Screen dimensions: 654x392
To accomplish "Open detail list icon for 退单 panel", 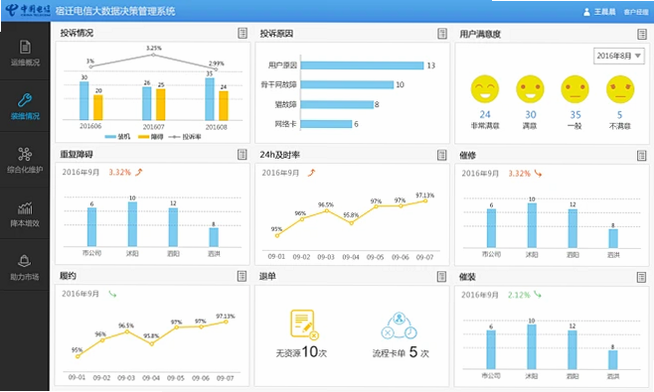I will pyautogui.click(x=441, y=276).
